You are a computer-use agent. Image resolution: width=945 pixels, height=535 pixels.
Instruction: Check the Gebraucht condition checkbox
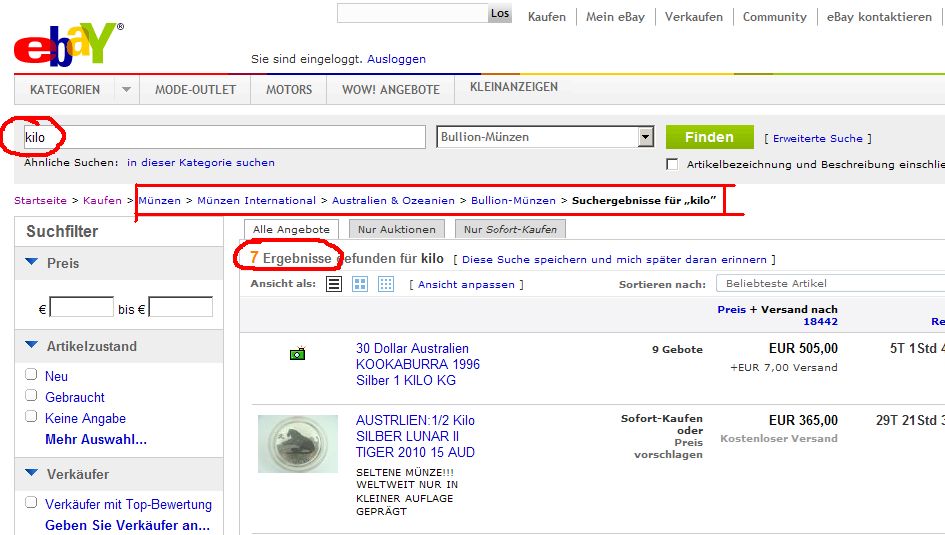(x=31, y=396)
